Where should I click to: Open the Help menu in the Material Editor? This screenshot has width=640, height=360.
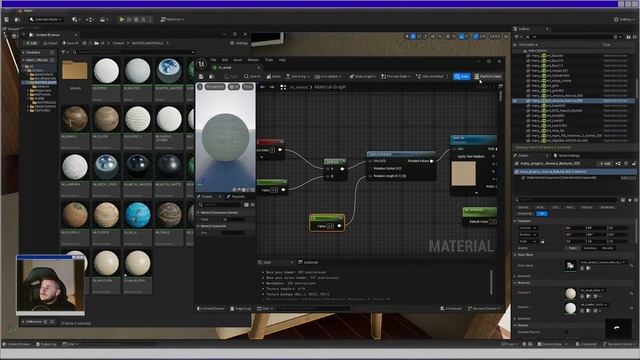282,60
